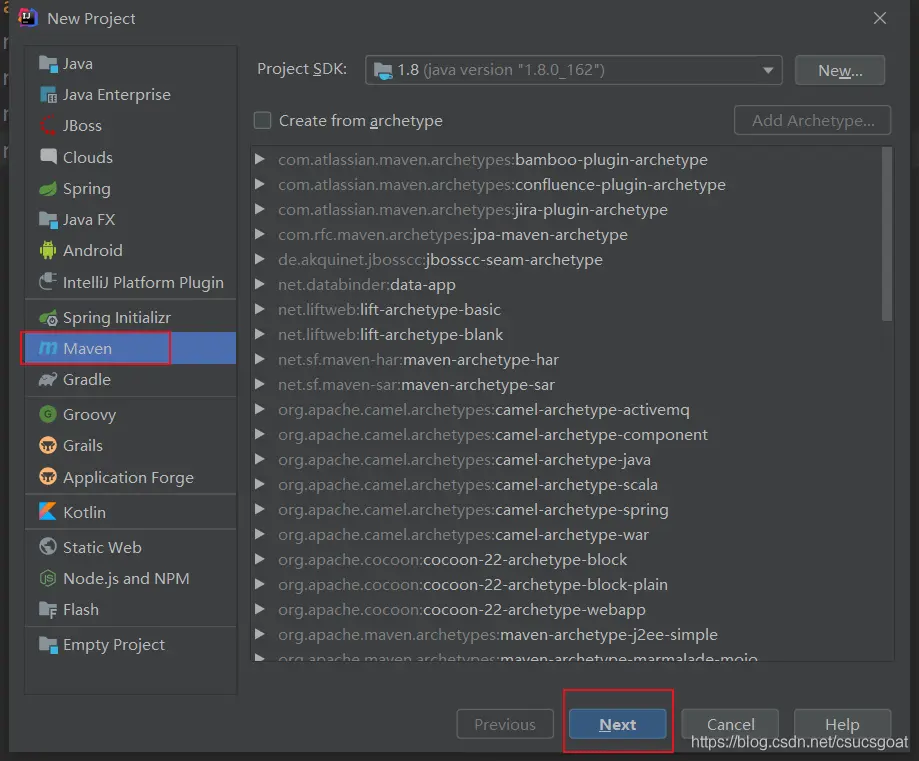
Task: Choose the Kotlin project type
Action: pyautogui.click(x=131, y=512)
